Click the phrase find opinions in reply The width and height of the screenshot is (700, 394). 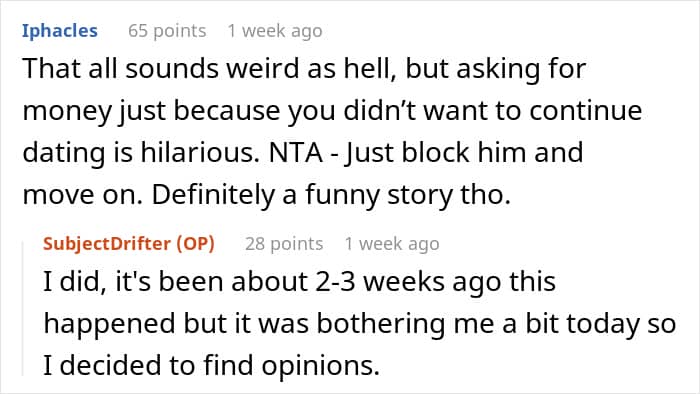292,365
